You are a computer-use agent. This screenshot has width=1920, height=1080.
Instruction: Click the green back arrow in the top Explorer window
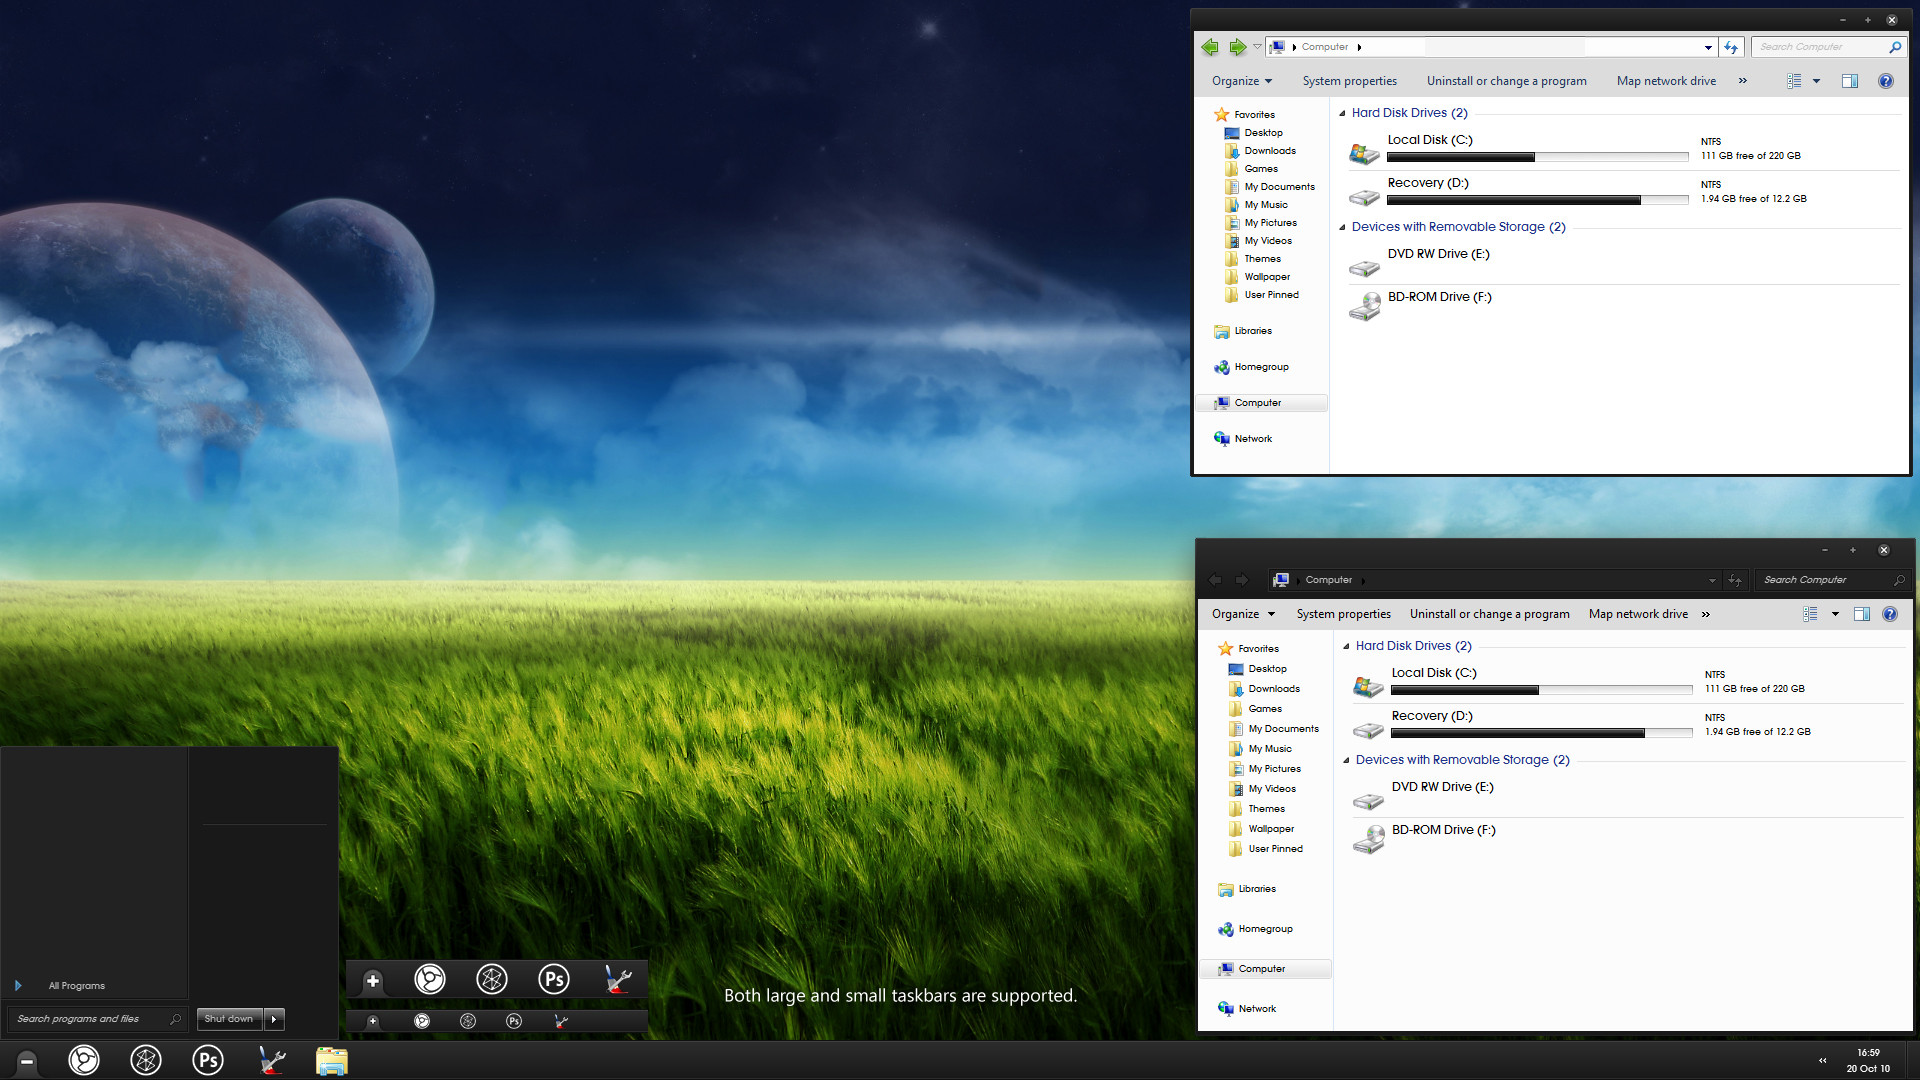coord(1210,47)
